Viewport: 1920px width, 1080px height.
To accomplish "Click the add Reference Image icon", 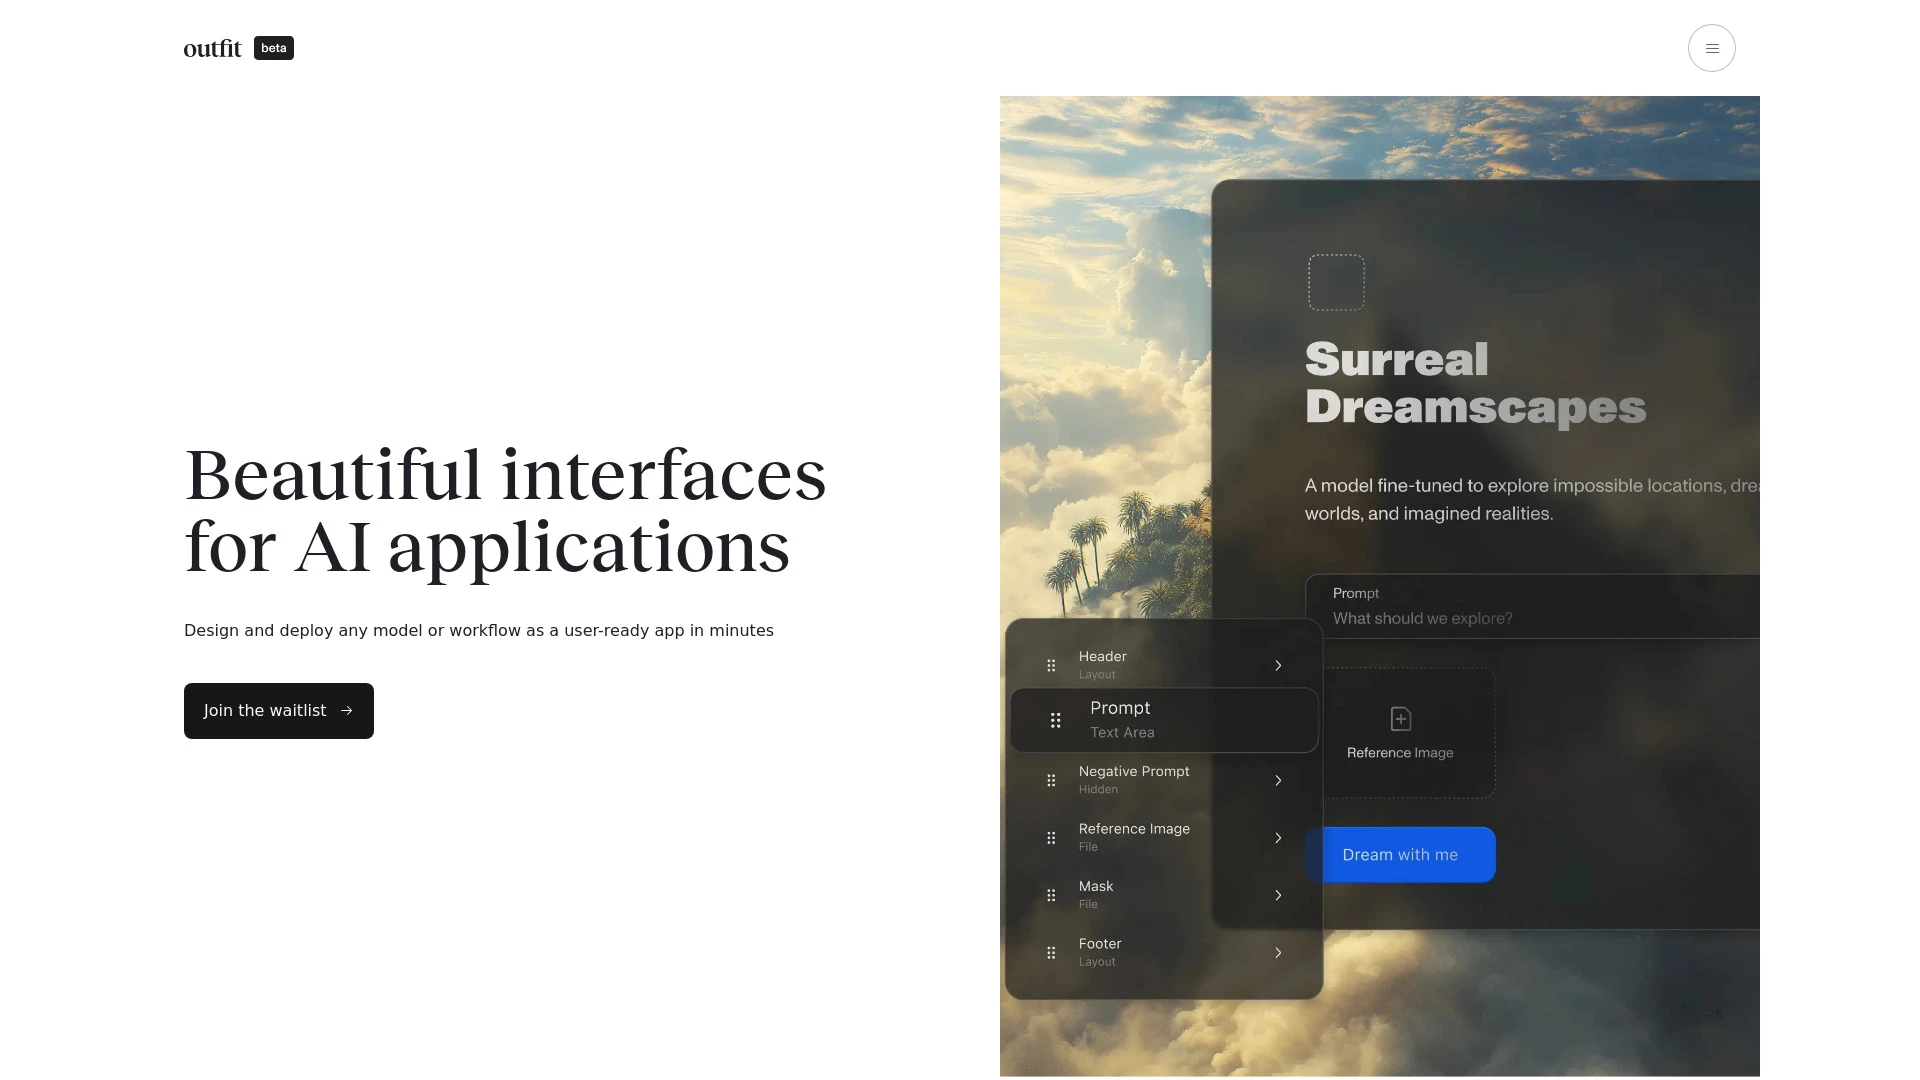I will pyautogui.click(x=1400, y=719).
